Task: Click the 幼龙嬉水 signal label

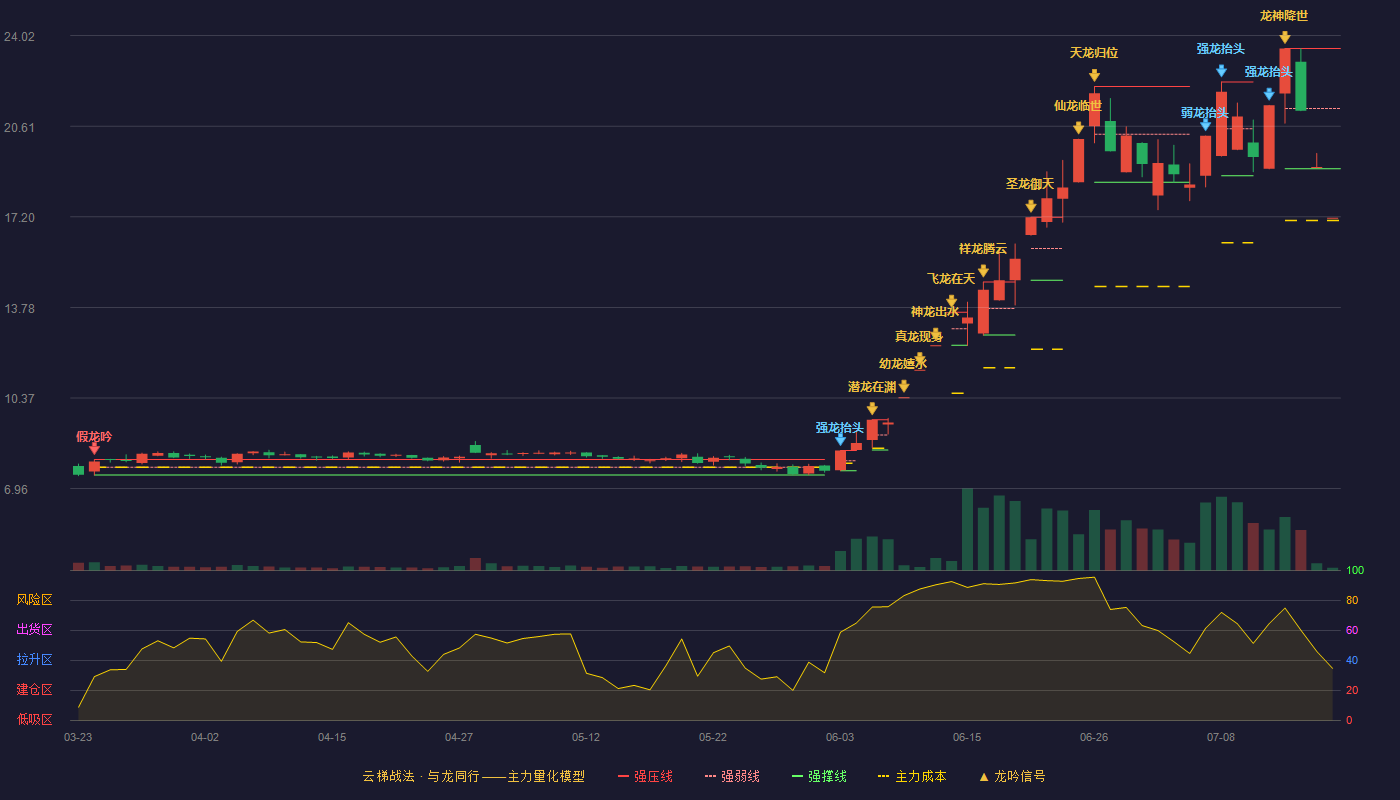Action: [903, 364]
